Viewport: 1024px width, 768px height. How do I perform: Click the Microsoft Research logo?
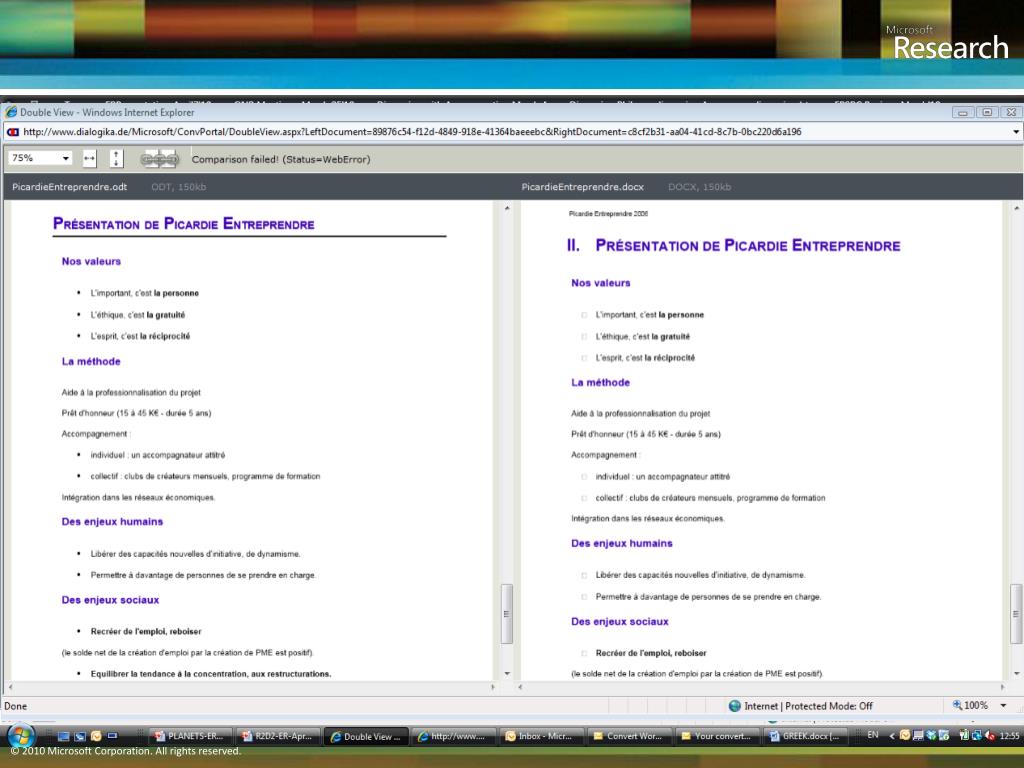pyautogui.click(x=947, y=42)
